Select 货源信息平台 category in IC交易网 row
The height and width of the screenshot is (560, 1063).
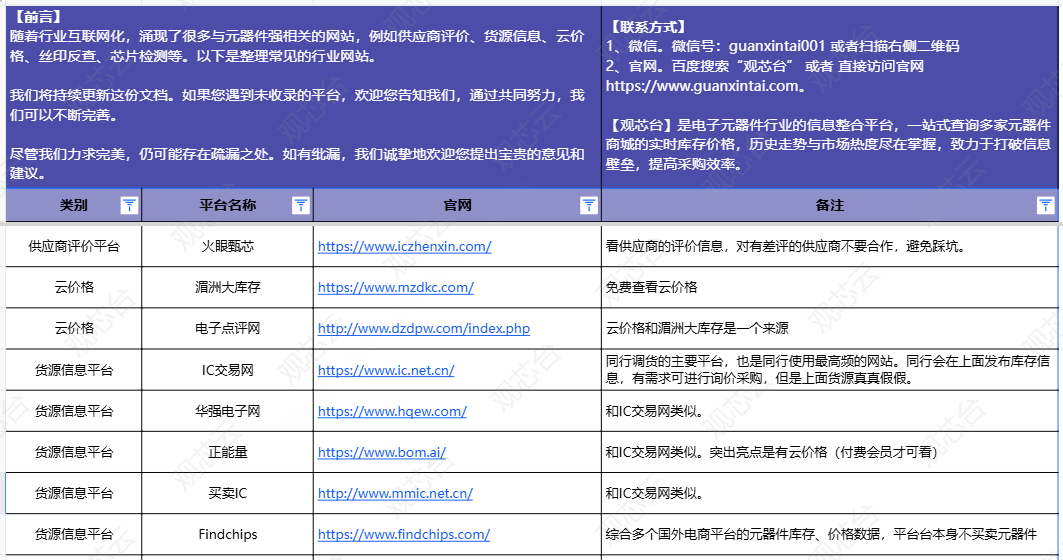(x=73, y=370)
